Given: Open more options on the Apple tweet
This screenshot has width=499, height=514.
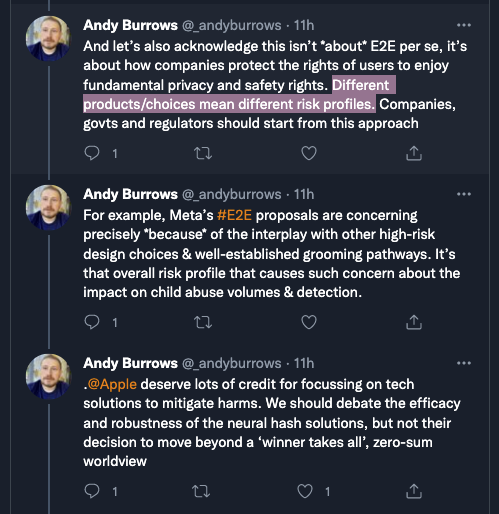Looking at the screenshot, I should (x=464, y=363).
